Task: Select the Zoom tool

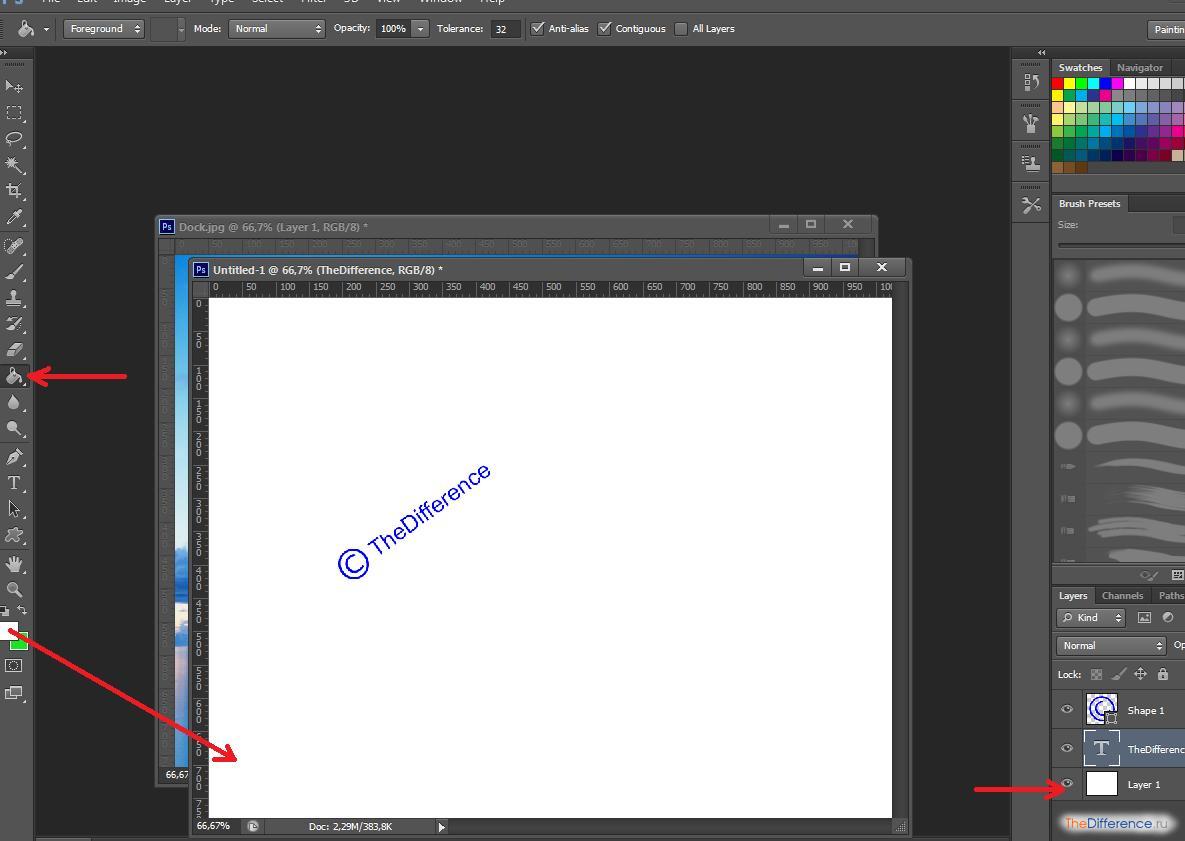Action: tap(14, 589)
